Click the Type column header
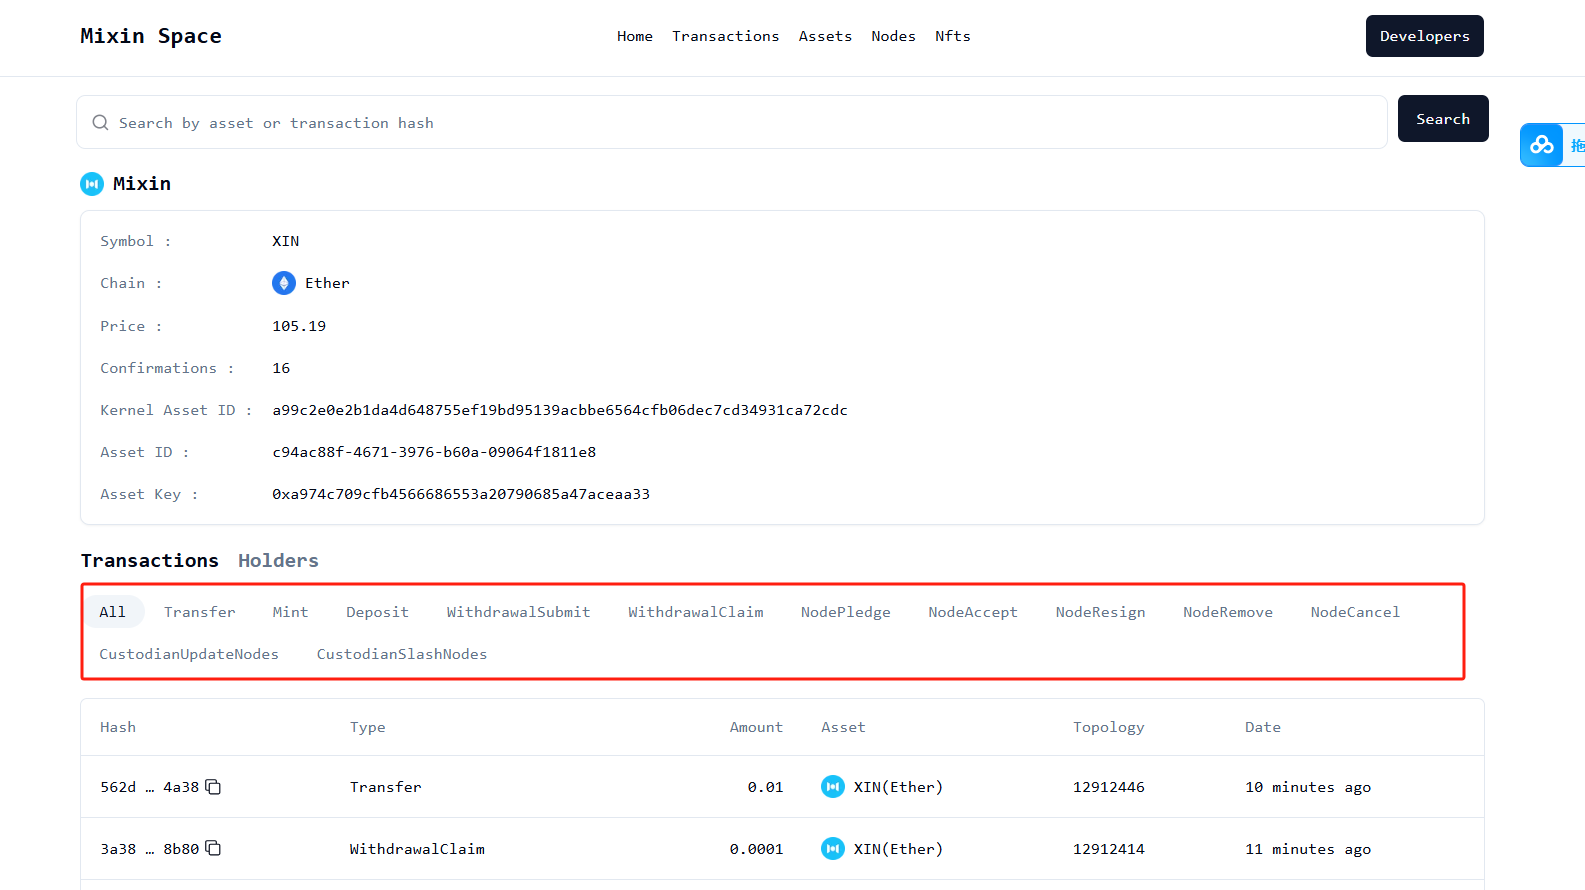This screenshot has width=1585, height=890. pos(368,727)
